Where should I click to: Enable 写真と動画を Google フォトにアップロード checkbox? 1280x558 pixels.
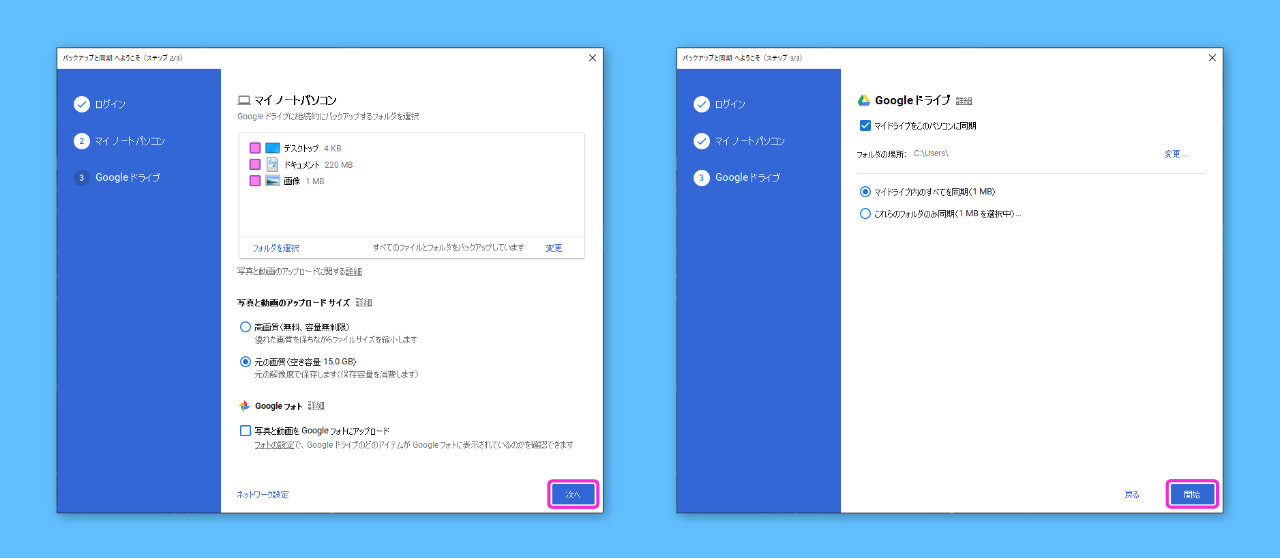pyautogui.click(x=246, y=431)
